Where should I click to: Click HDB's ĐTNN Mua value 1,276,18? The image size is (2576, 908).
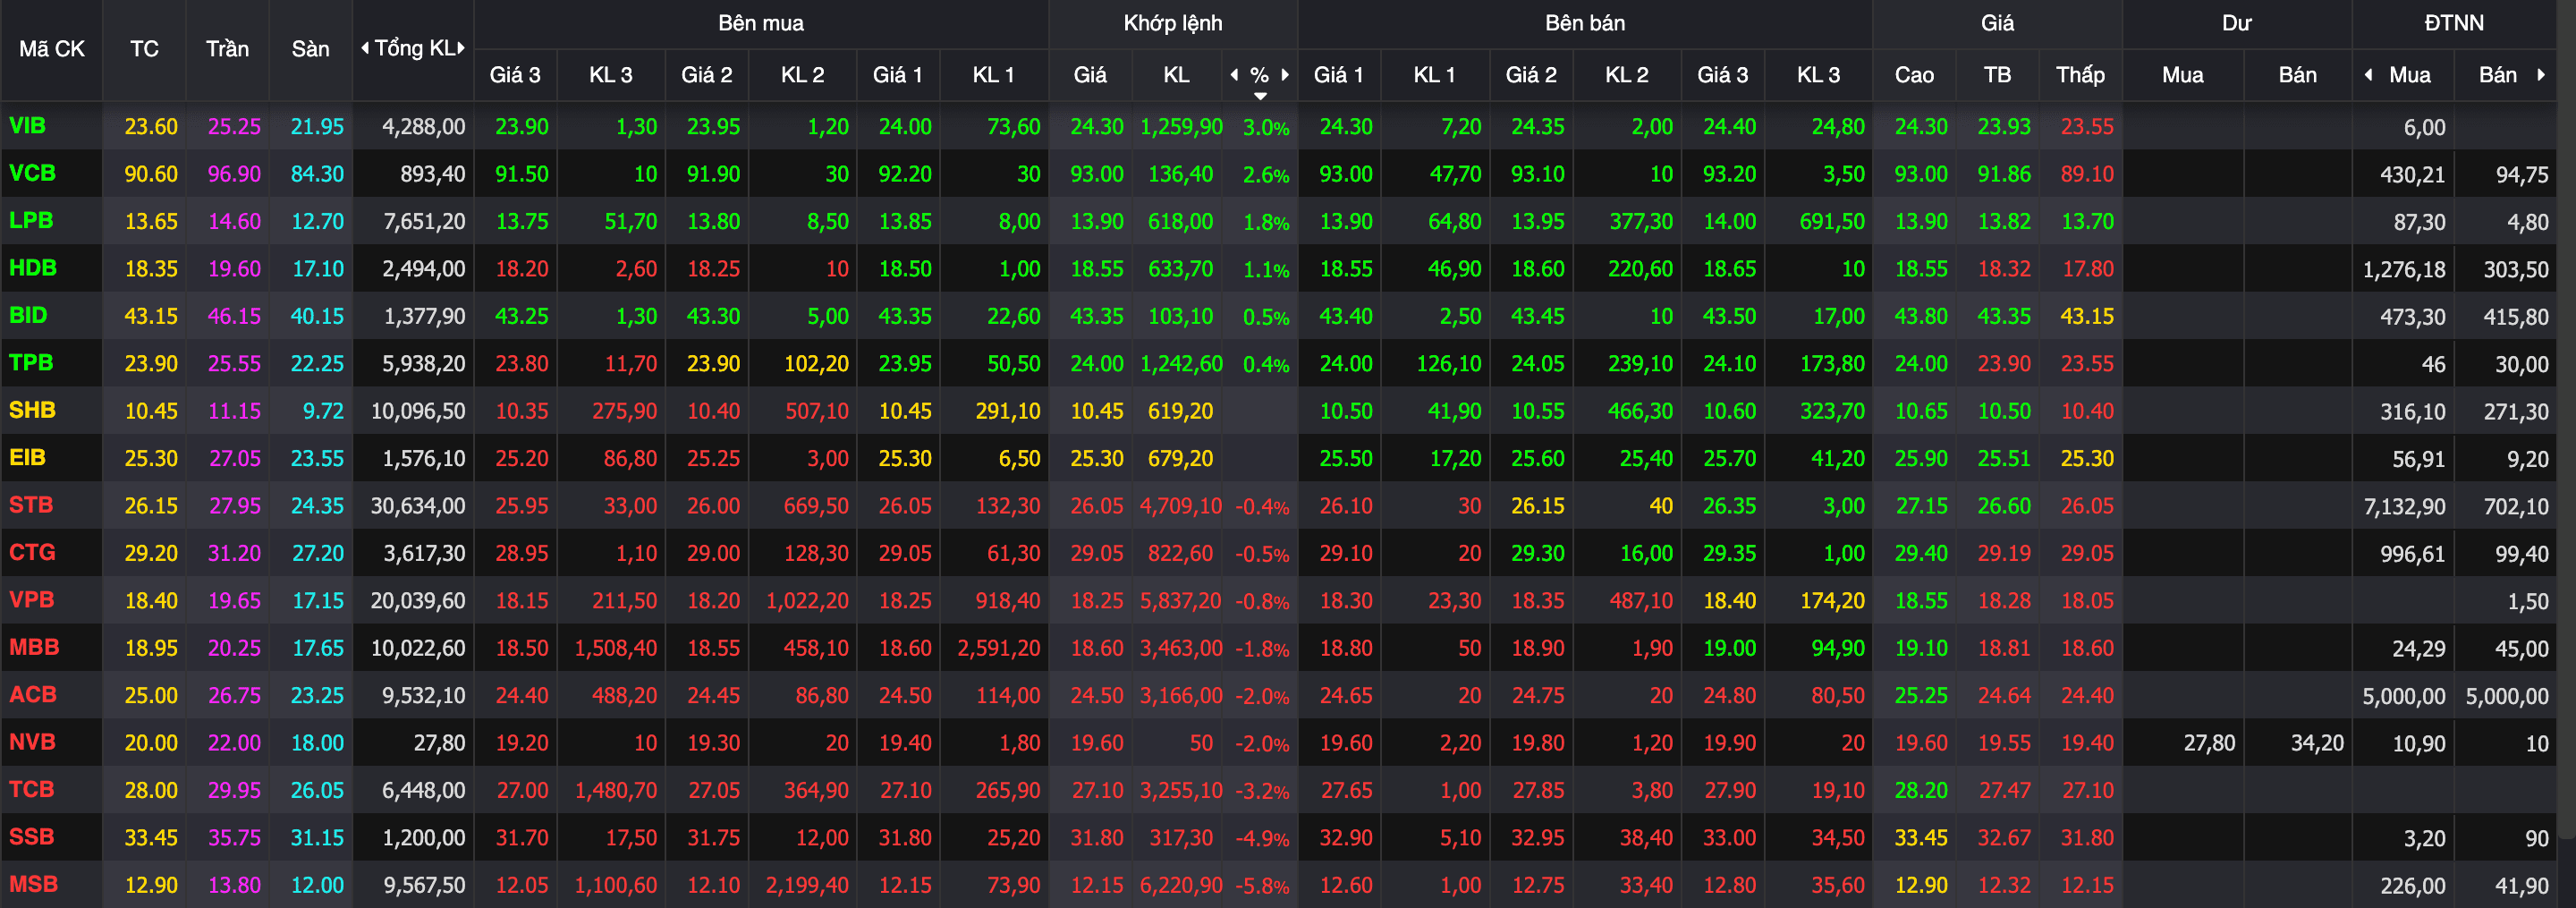2404,269
